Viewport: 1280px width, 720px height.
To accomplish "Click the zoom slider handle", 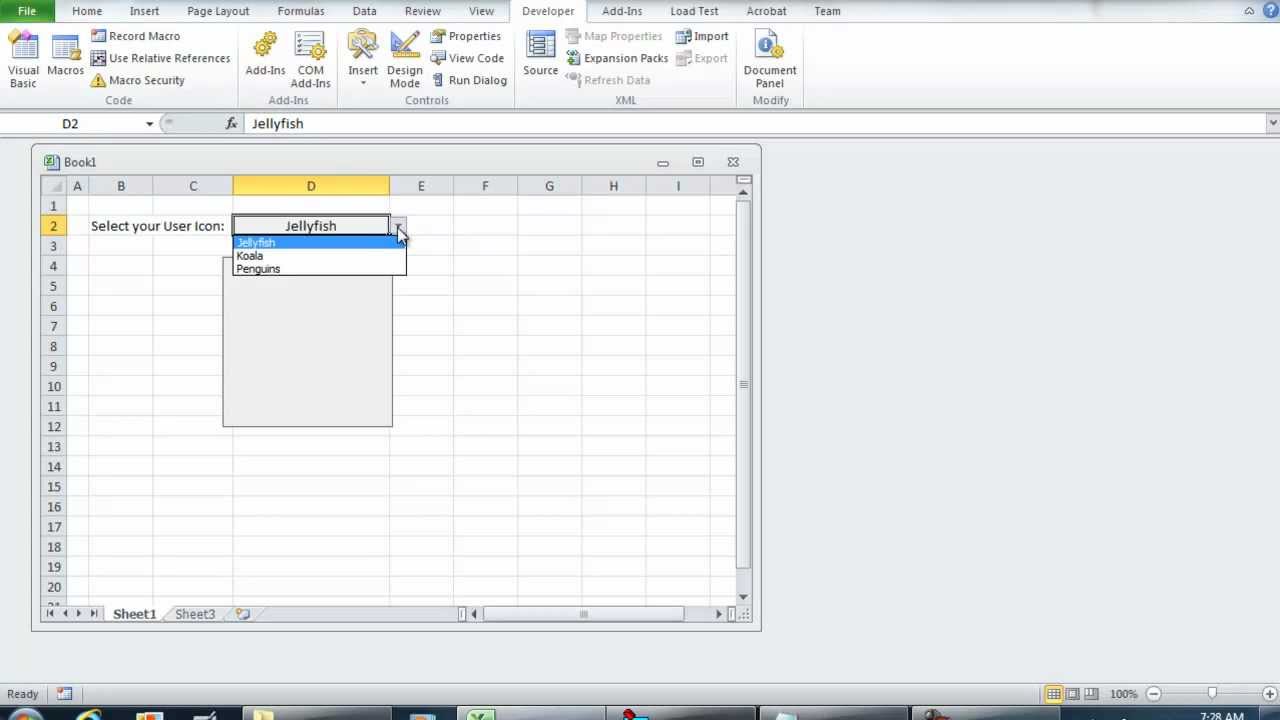I will 1212,694.
